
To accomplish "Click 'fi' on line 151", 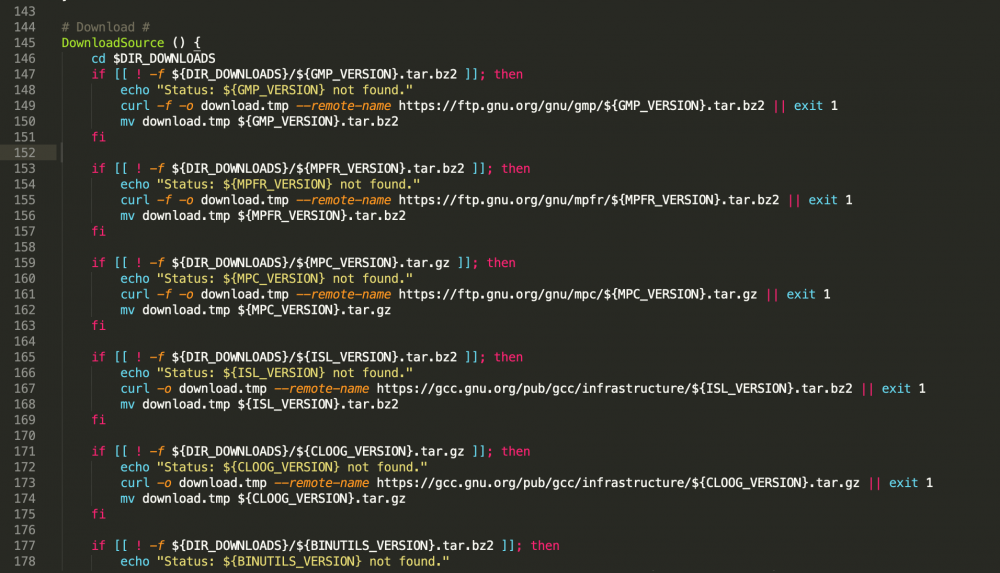I will (98, 137).
